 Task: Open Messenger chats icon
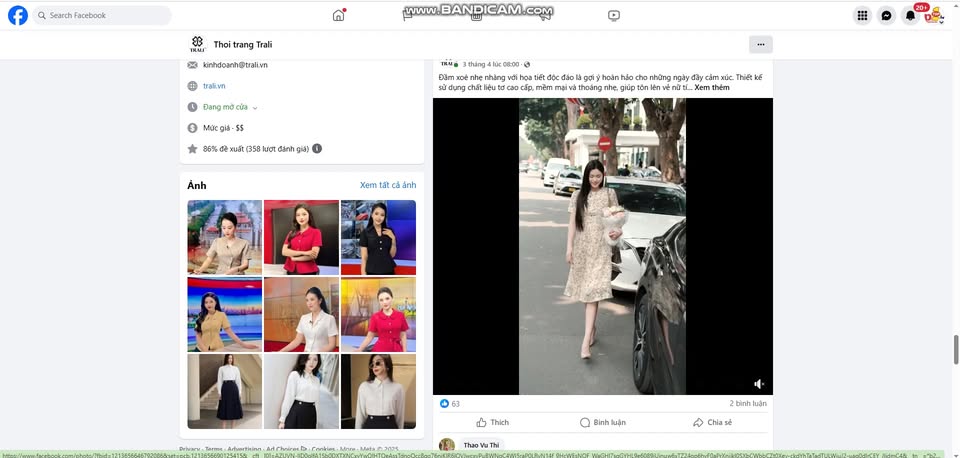click(x=886, y=15)
